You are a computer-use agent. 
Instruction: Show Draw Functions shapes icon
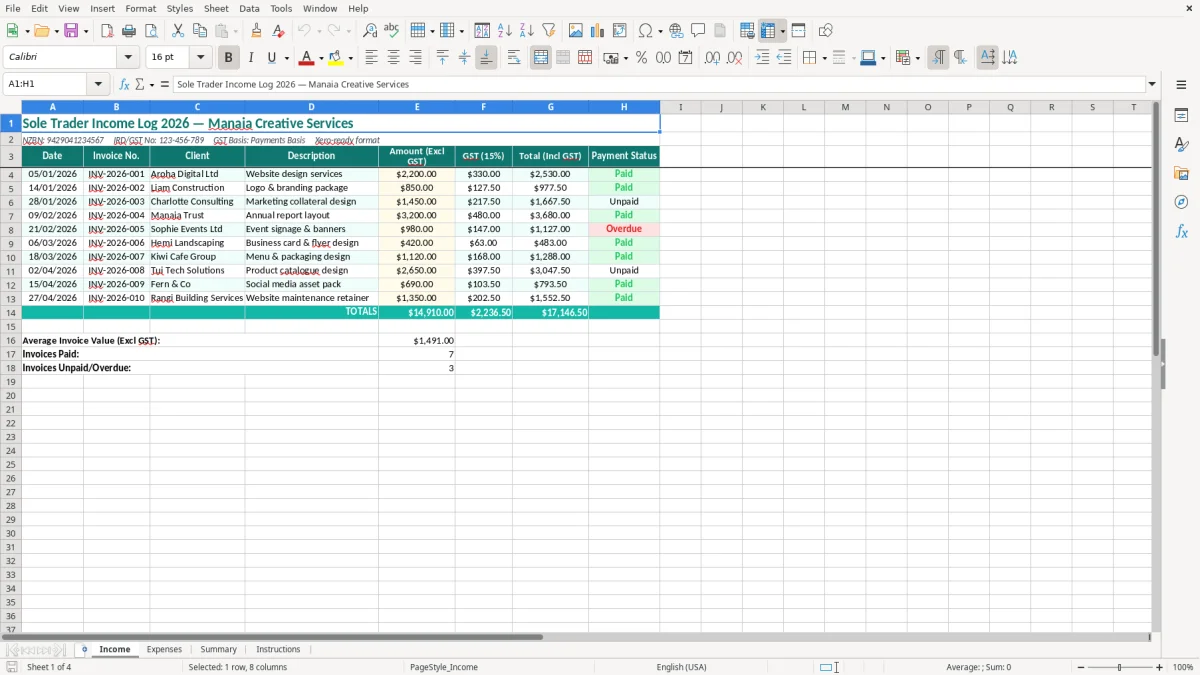pos(825,31)
